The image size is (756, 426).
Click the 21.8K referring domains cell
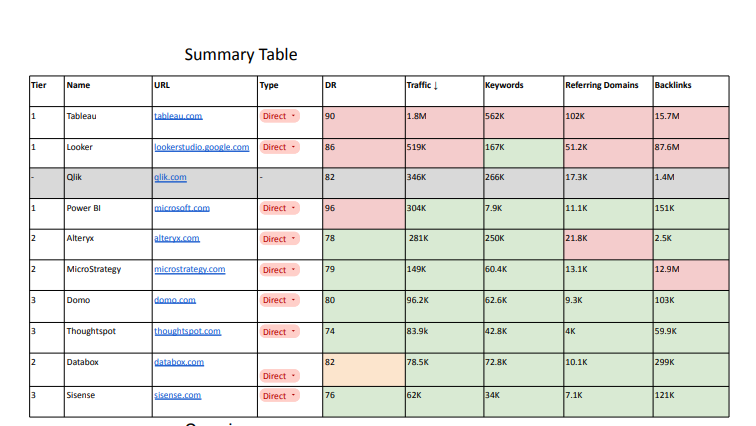tap(608, 244)
